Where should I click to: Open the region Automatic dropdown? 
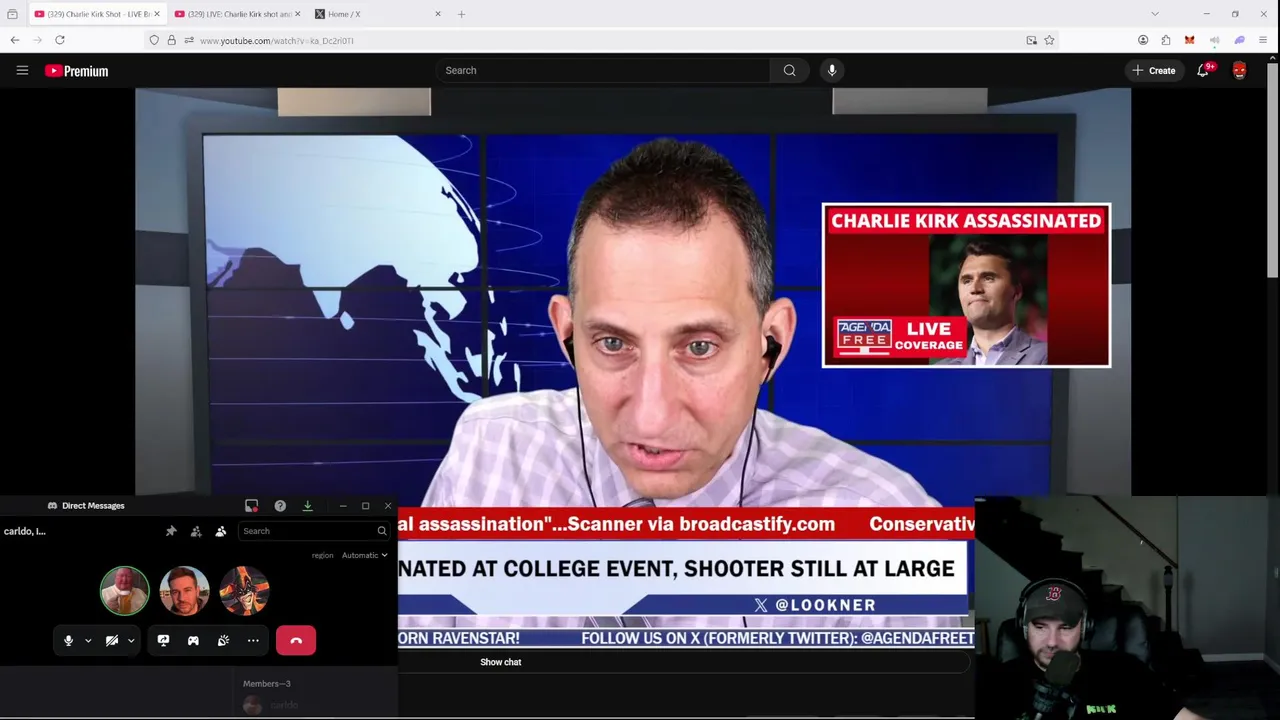pyautogui.click(x=364, y=555)
